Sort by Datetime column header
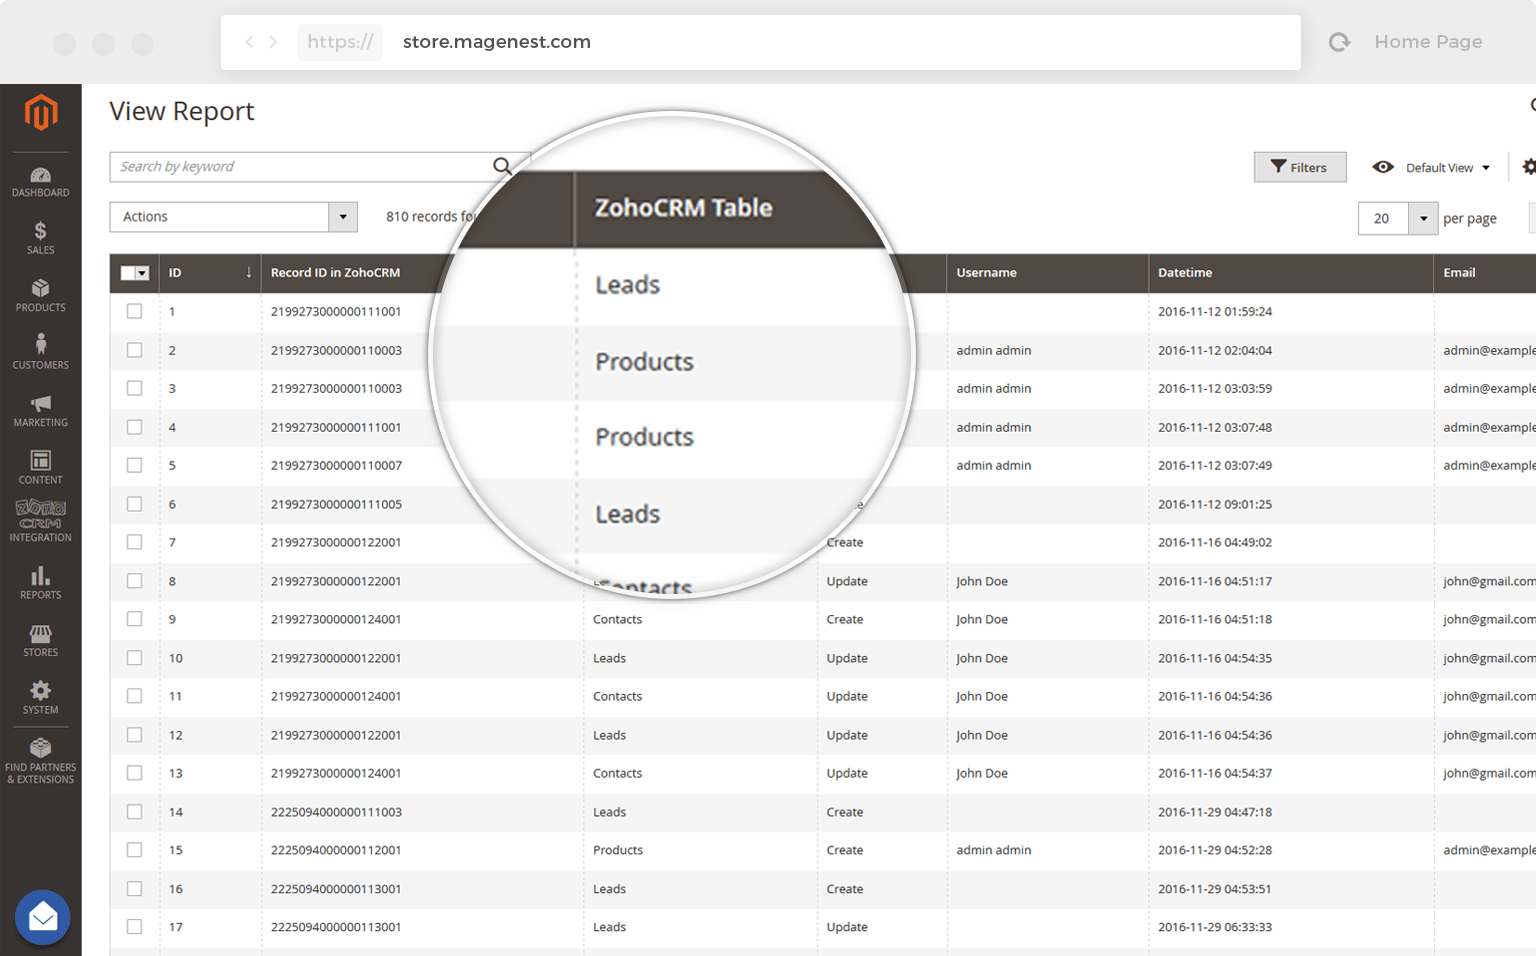This screenshot has height=956, width=1536. click(x=1185, y=272)
